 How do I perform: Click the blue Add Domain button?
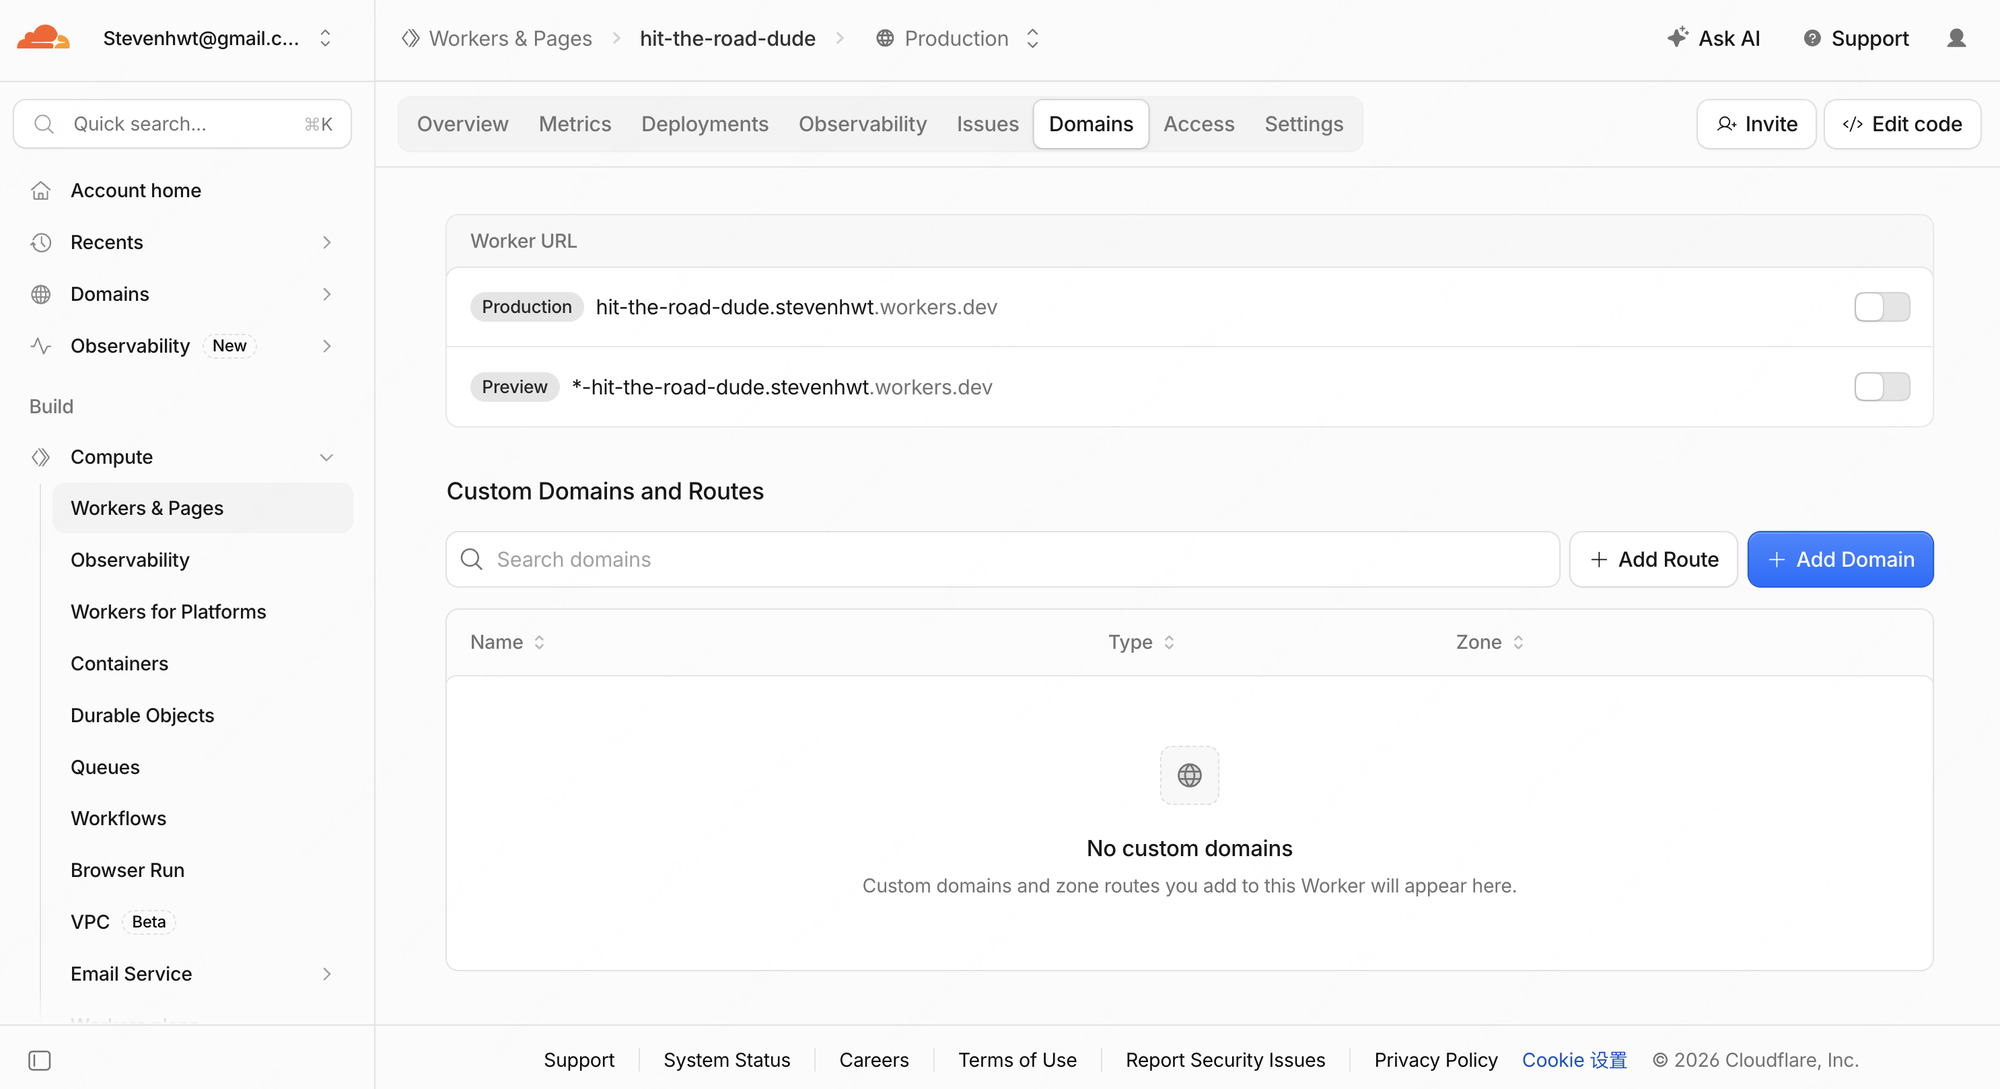click(x=1840, y=559)
